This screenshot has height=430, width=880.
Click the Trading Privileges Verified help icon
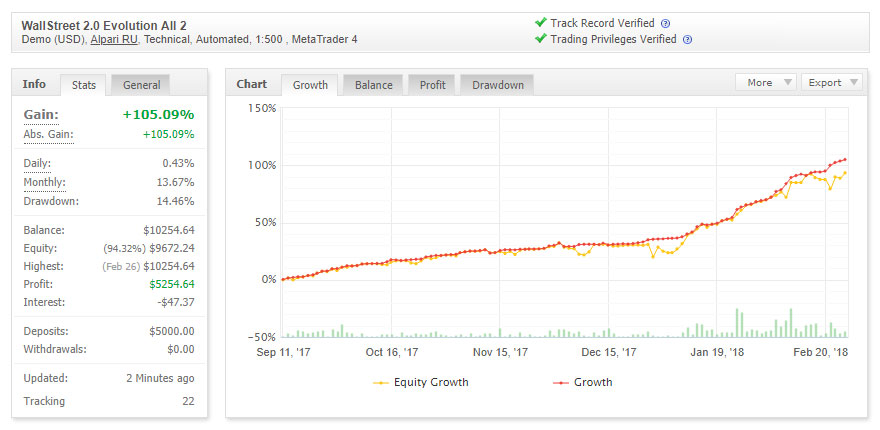[x=688, y=40]
